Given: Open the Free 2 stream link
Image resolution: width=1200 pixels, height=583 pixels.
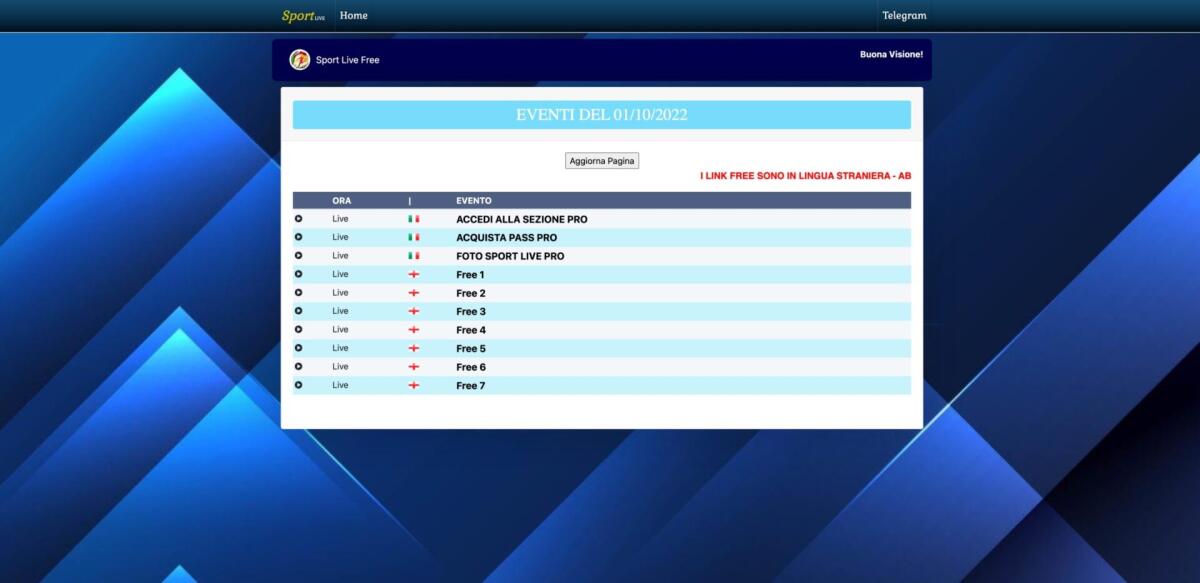Looking at the screenshot, I should click(470, 293).
